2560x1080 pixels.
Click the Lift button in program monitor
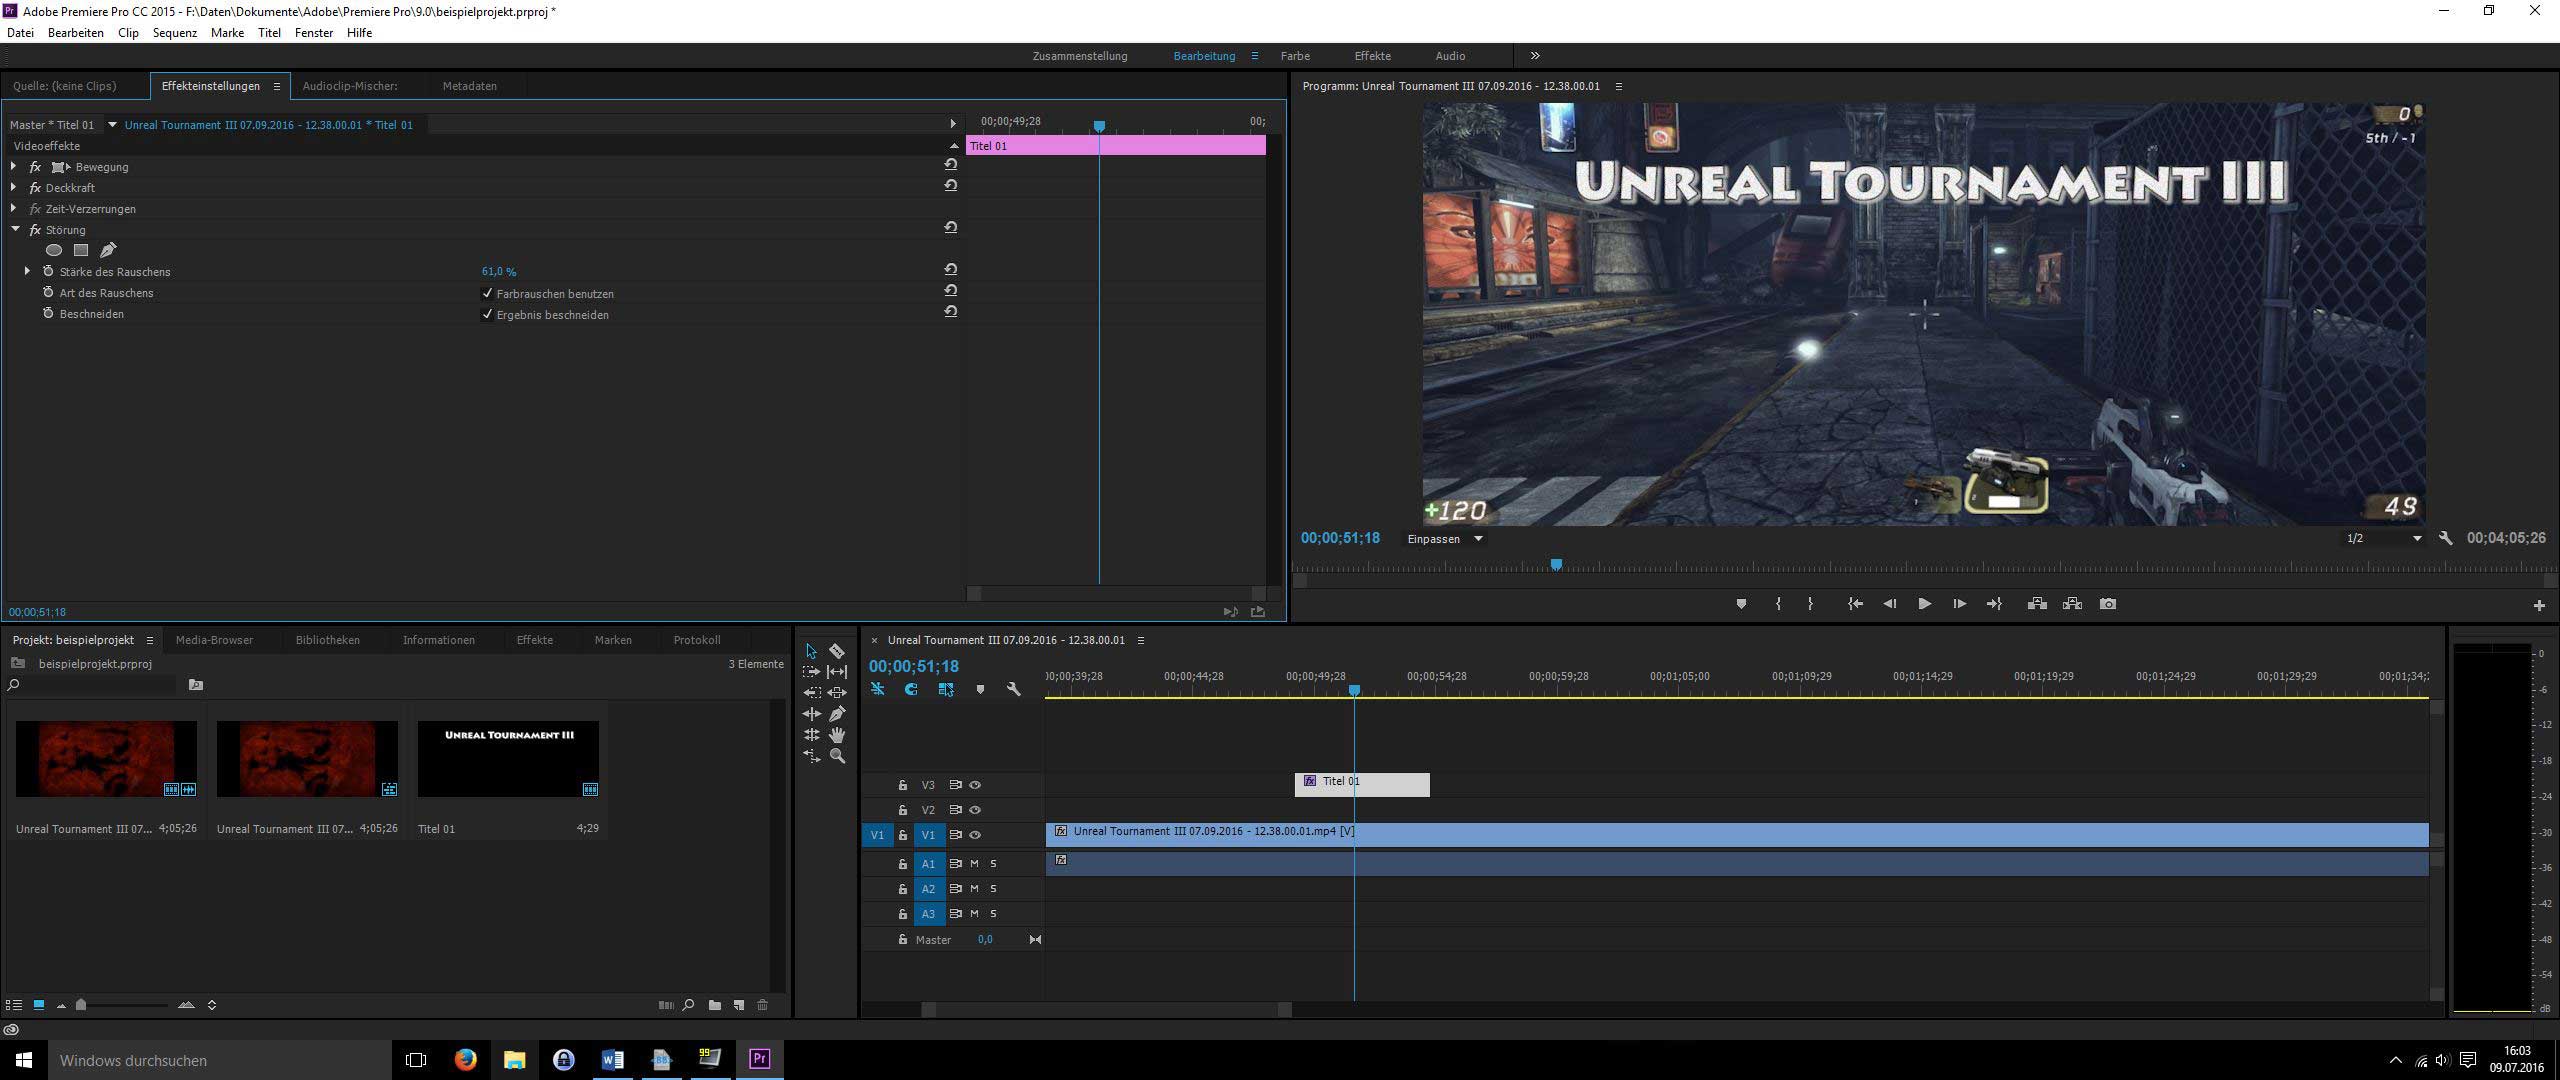2036,604
